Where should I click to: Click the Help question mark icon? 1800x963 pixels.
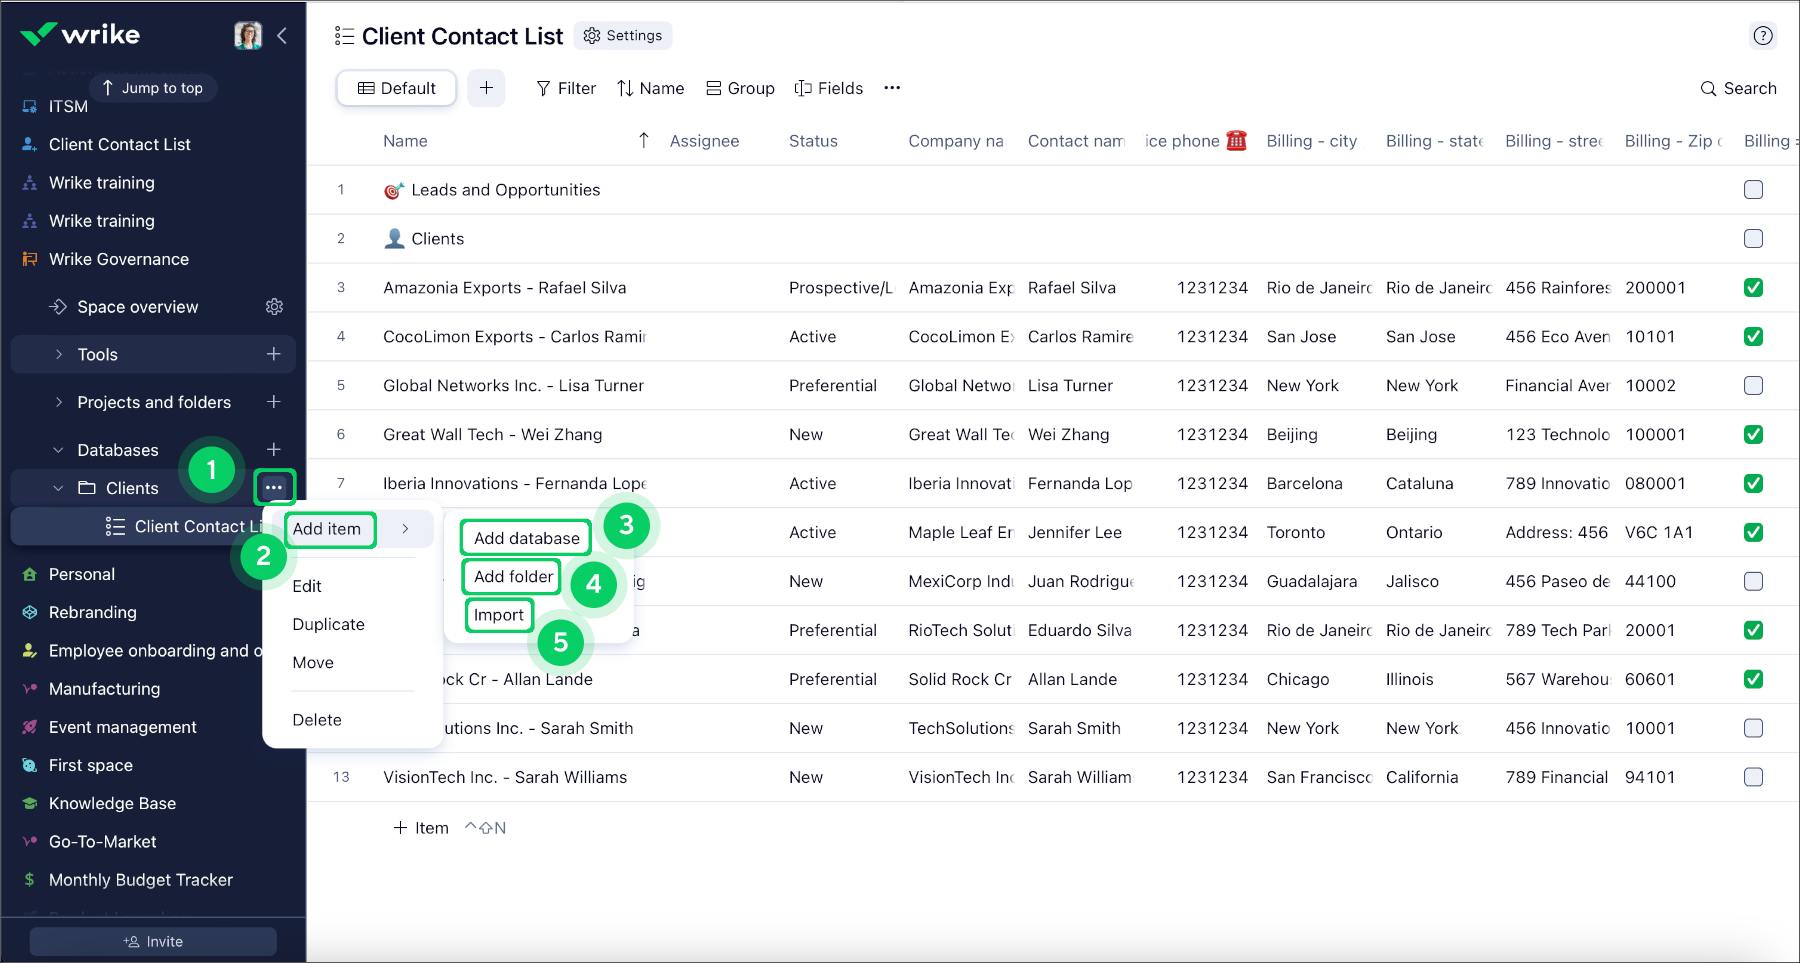(1763, 36)
